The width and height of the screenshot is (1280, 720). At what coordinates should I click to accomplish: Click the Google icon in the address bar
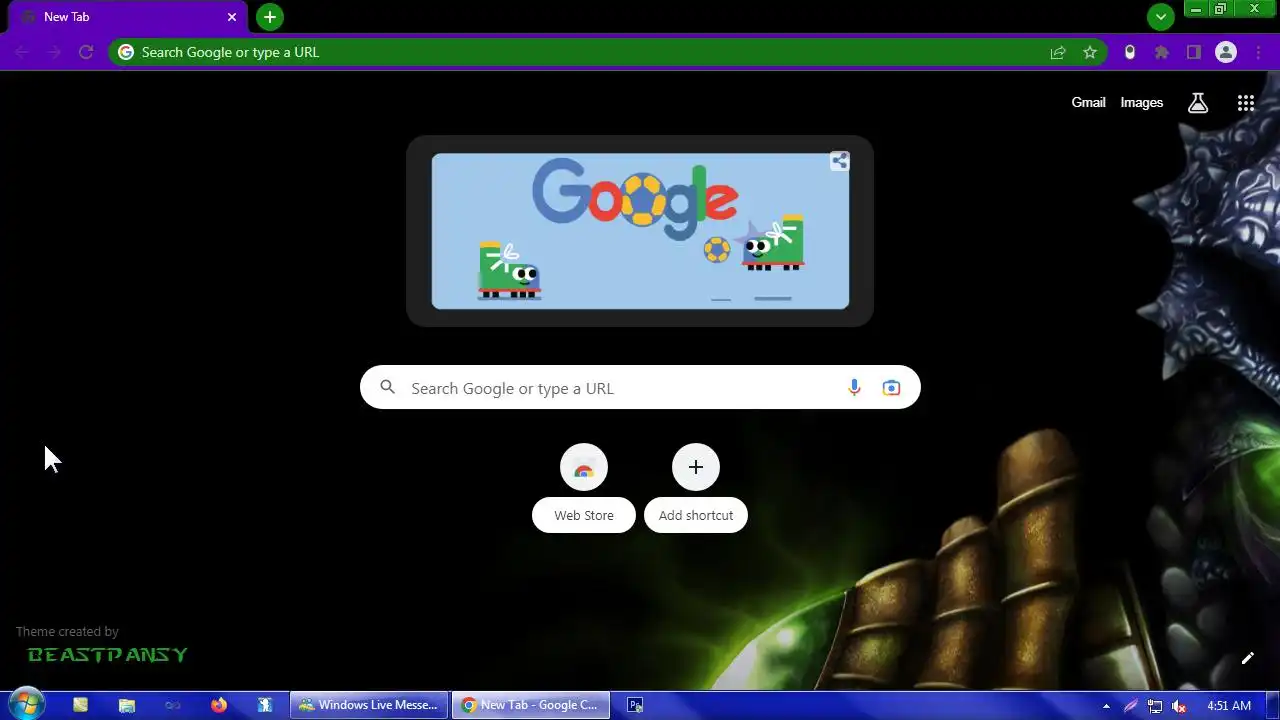(x=125, y=52)
